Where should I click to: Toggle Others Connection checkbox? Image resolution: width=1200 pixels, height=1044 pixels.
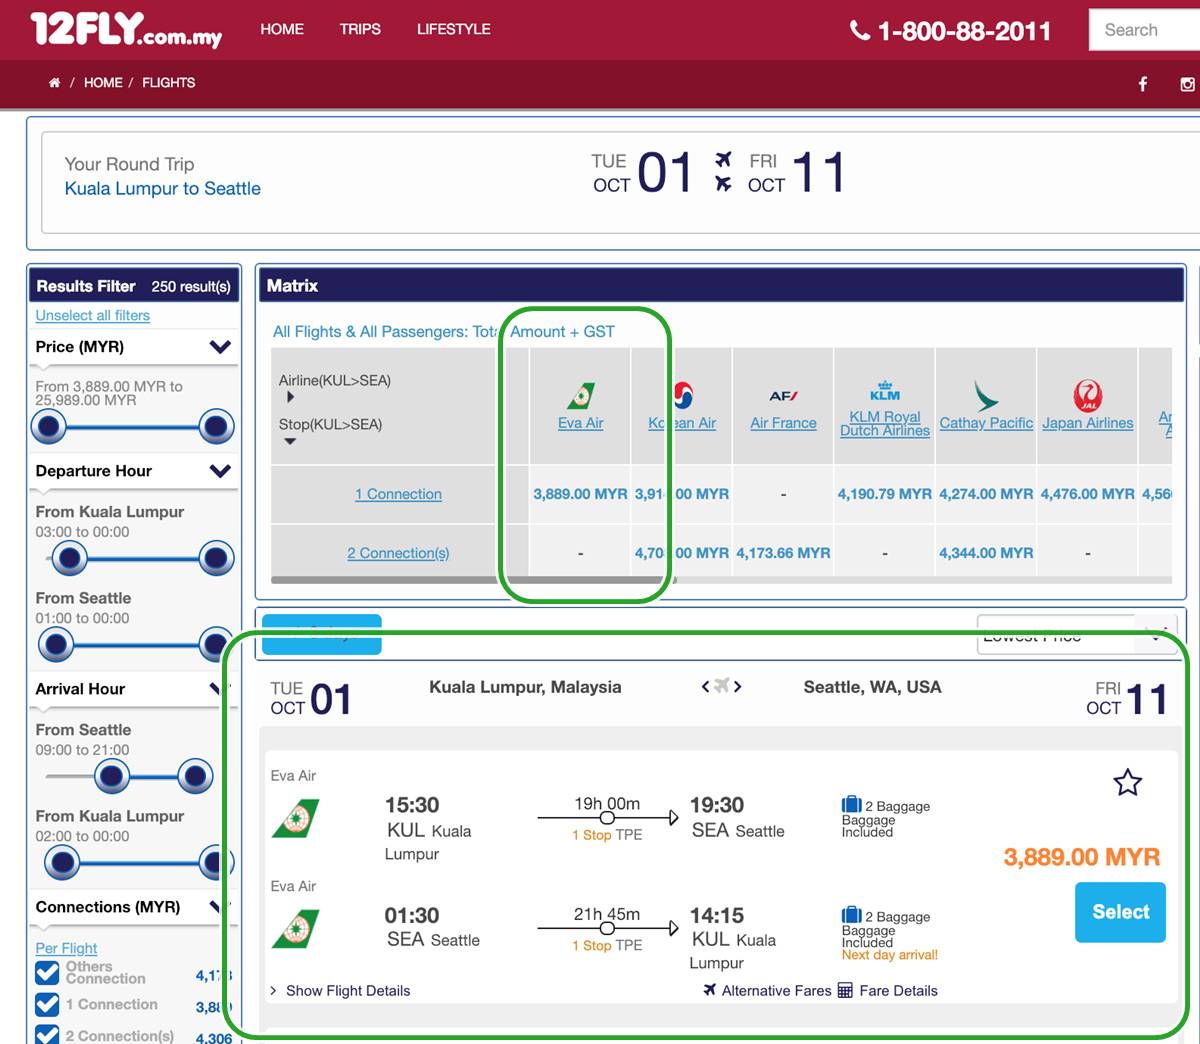click(47, 972)
